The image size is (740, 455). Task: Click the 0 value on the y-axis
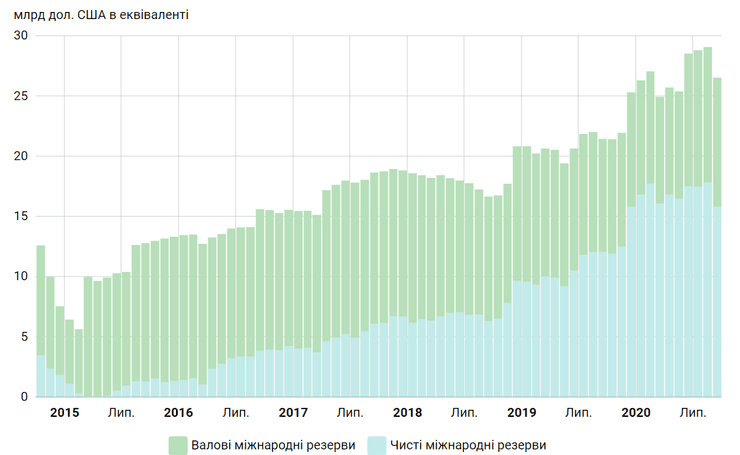pos(24,397)
